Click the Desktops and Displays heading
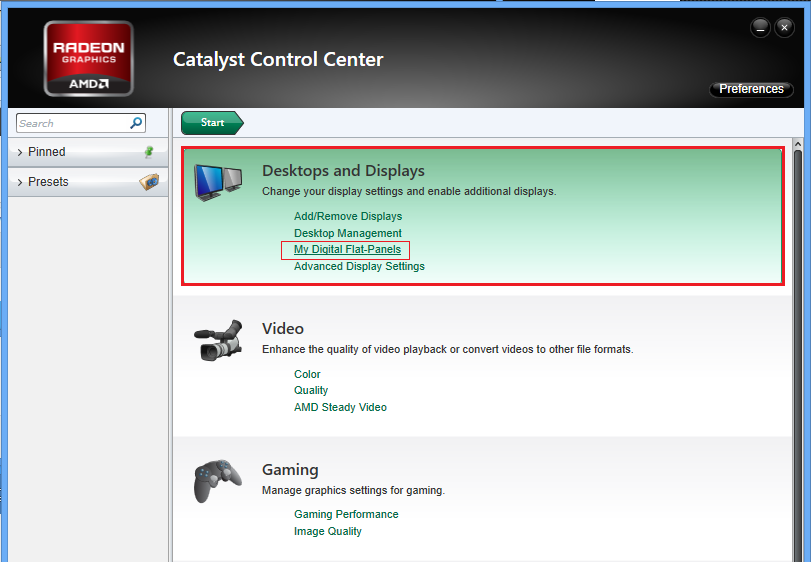This screenshot has width=811, height=562. (343, 171)
